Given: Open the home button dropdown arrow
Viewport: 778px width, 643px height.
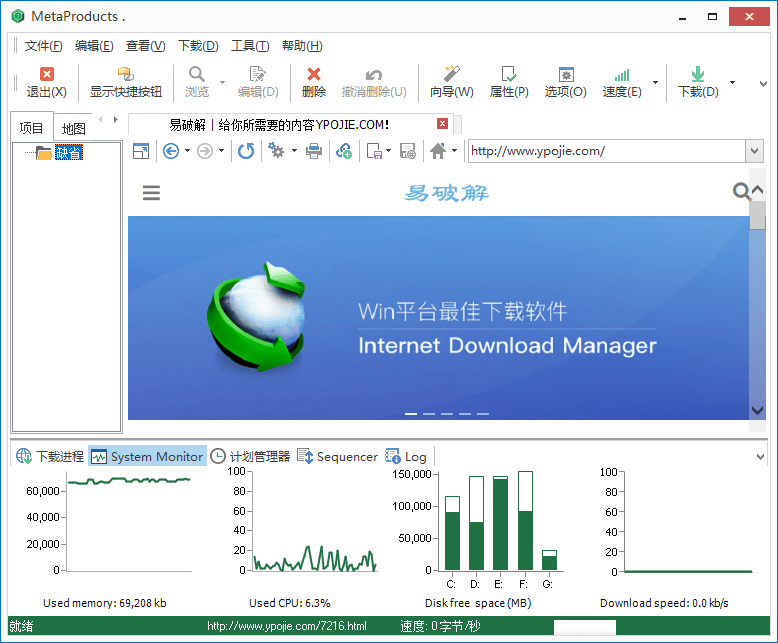Looking at the screenshot, I should (454, 151).
